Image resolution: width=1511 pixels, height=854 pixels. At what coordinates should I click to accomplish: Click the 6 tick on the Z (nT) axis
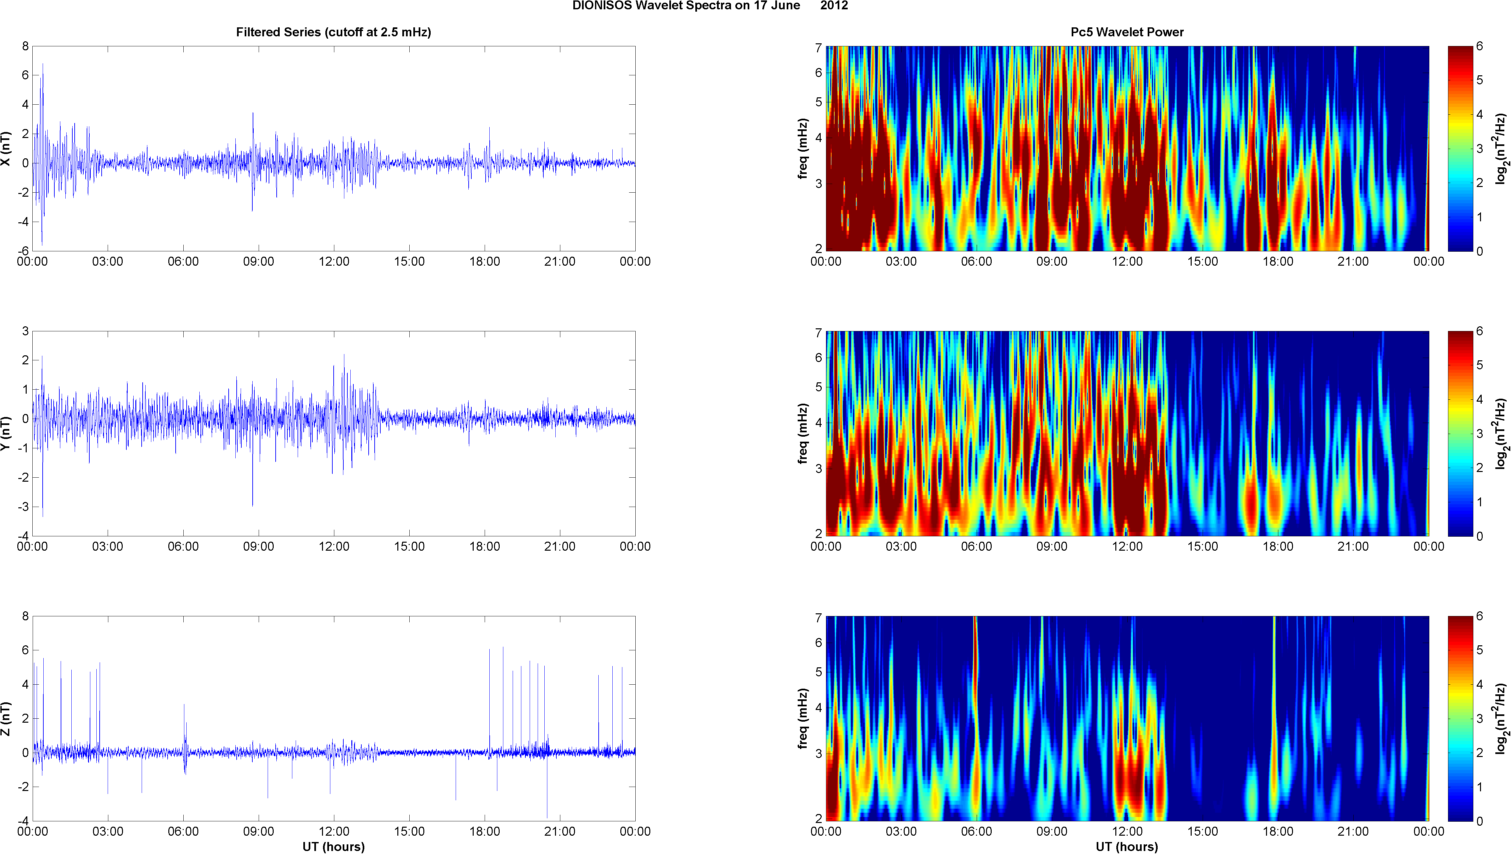[x=25, y=650]
